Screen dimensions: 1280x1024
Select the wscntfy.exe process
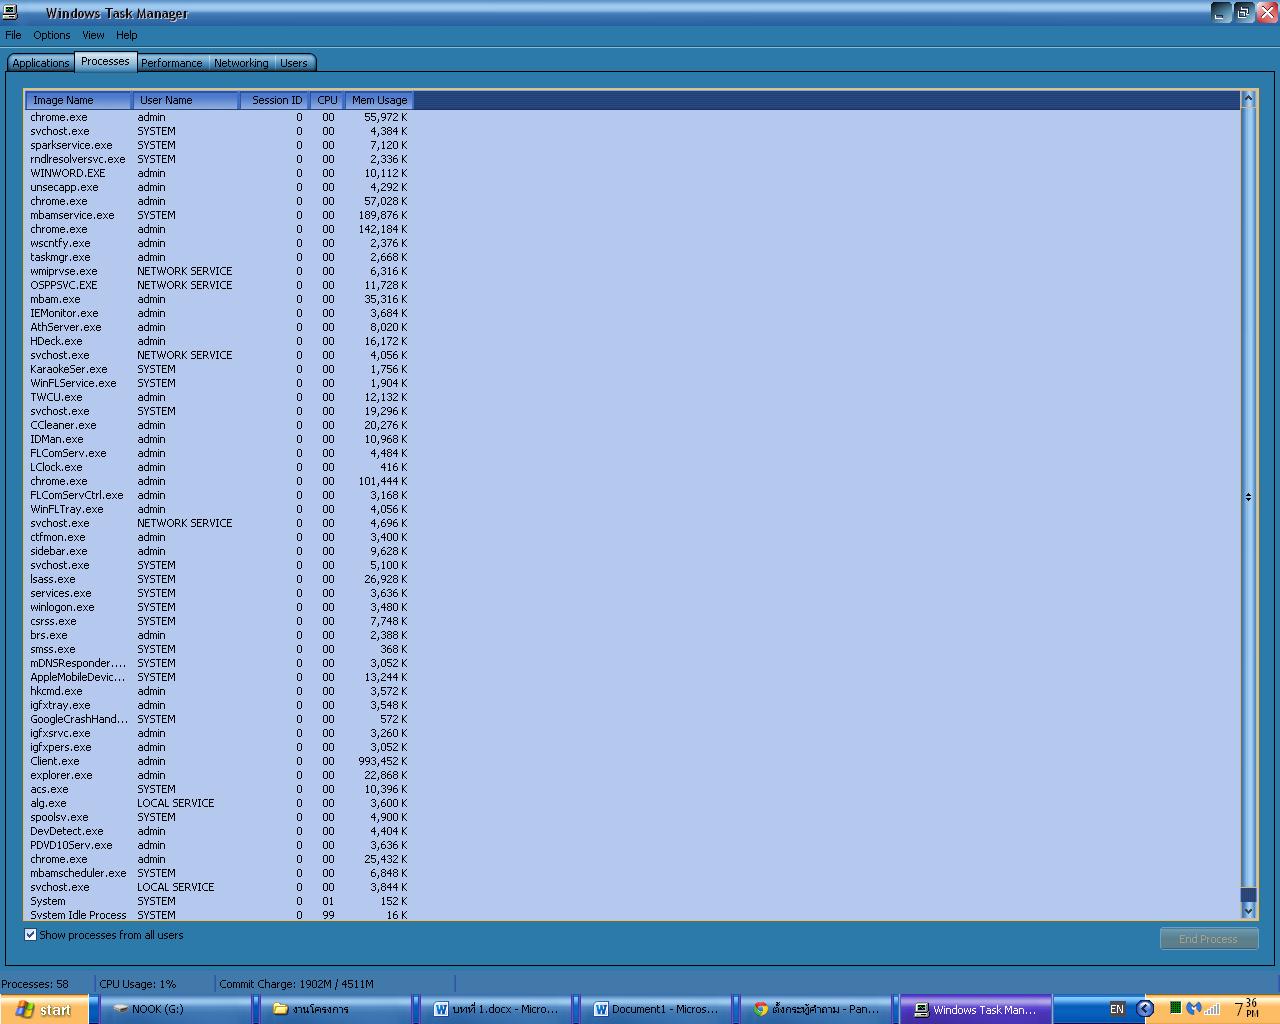pos(218,243)
